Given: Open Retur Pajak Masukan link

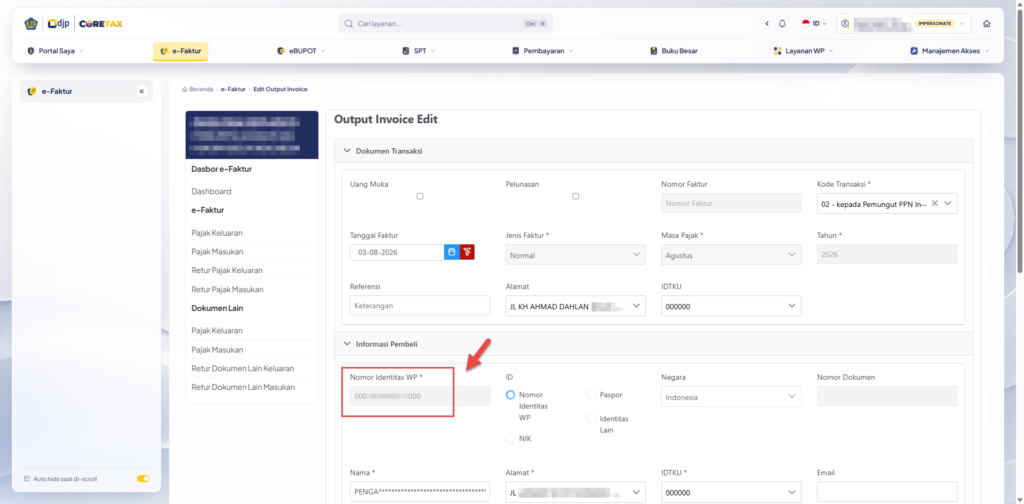Looking at the screenshot, I should [227, 289].
